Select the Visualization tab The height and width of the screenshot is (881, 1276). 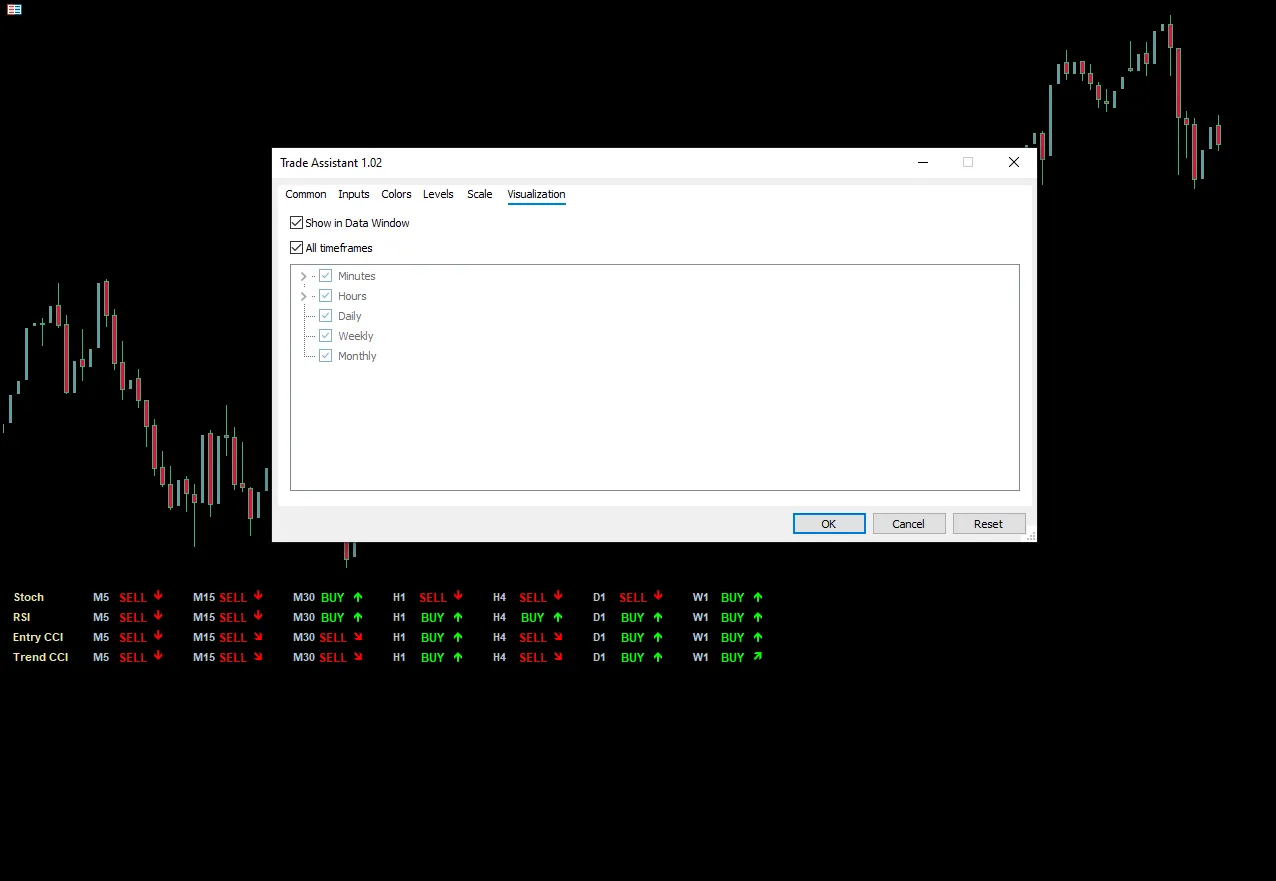tap(536, 194)
